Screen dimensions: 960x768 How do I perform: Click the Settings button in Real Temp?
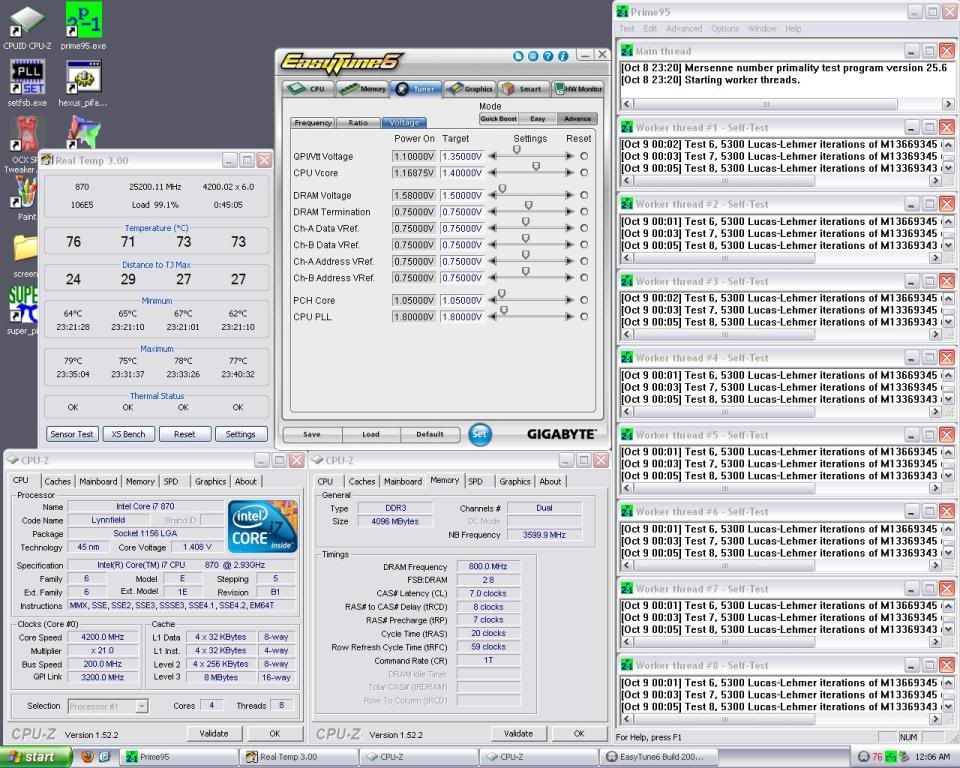coord(241,434)
